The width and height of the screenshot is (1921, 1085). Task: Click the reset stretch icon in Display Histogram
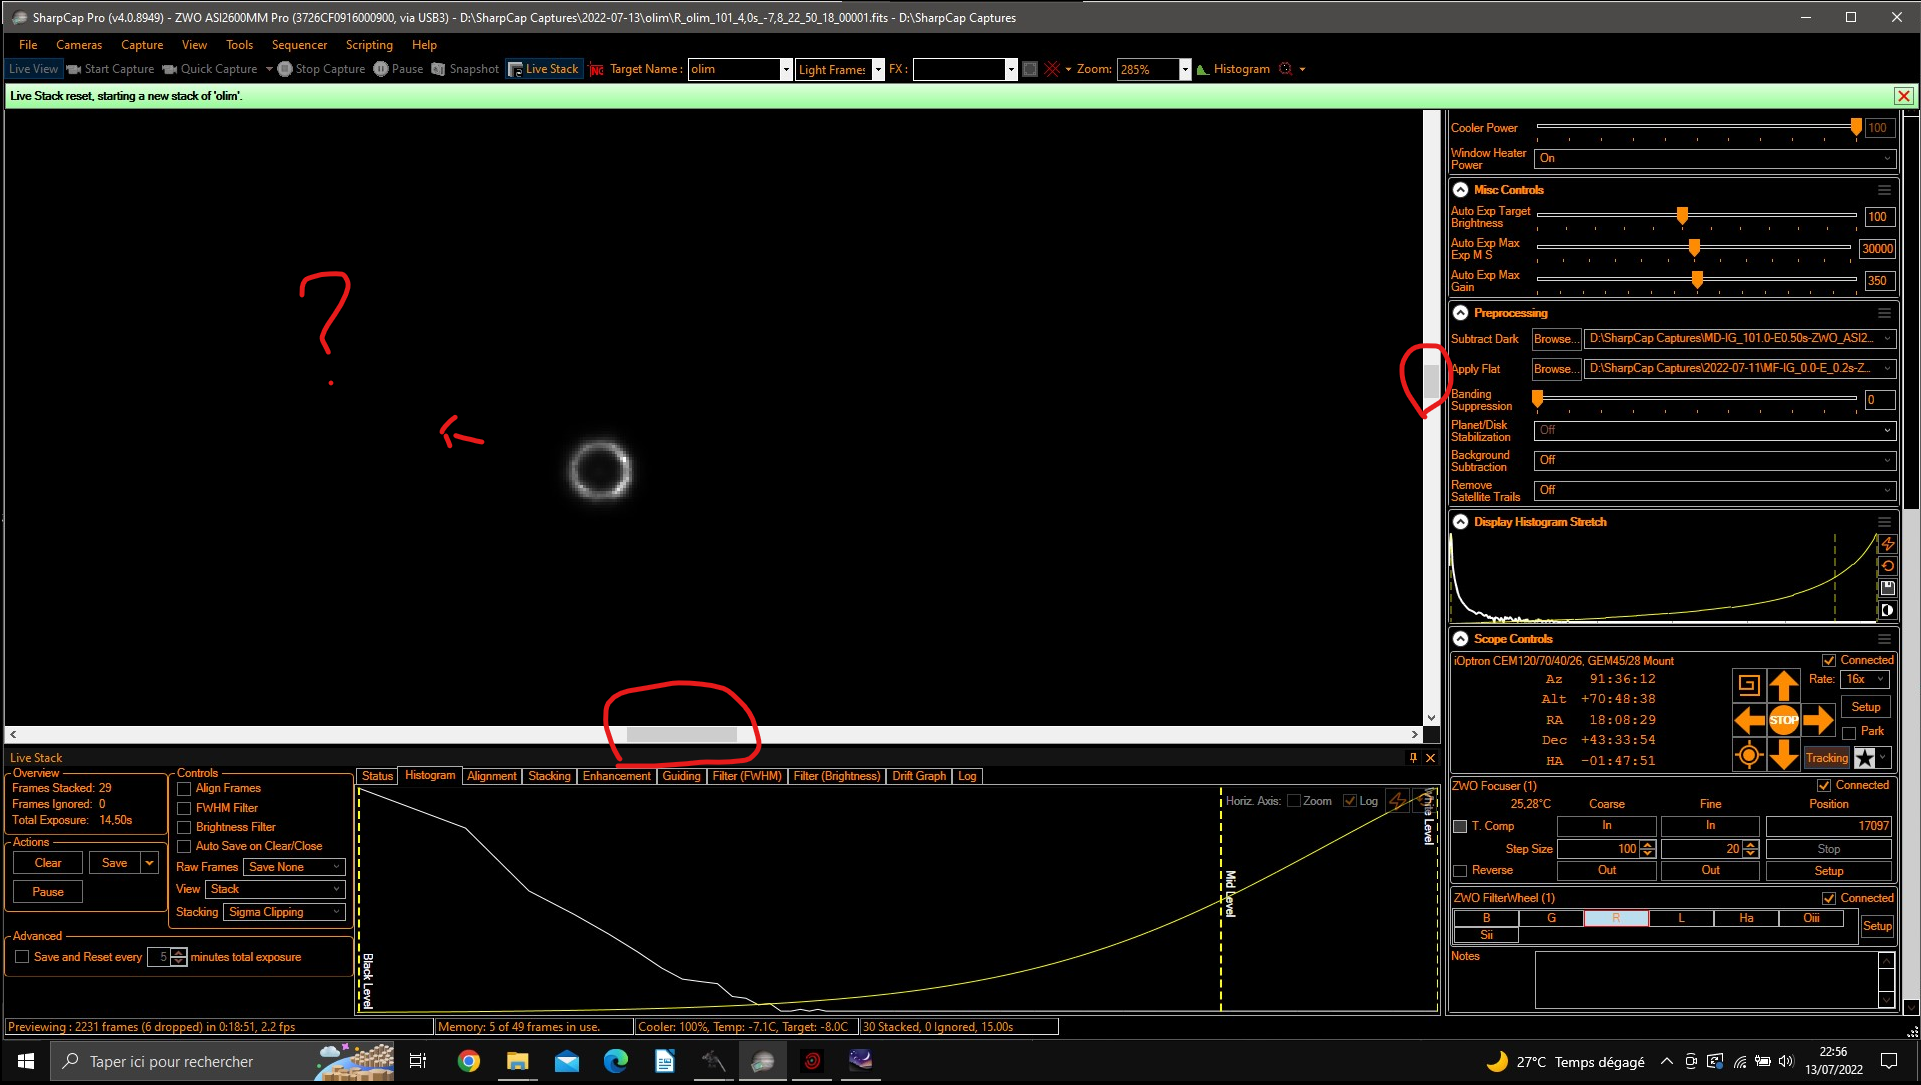coord(1888,566)
